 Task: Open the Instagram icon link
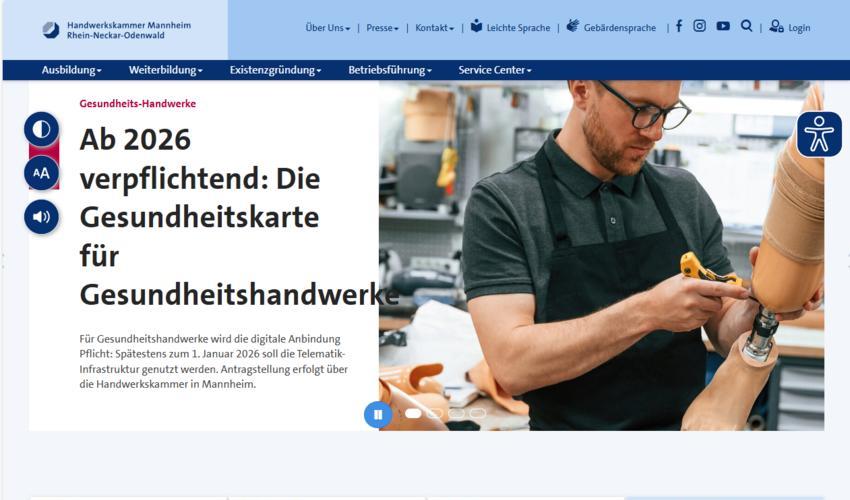[x=699, y=26]
